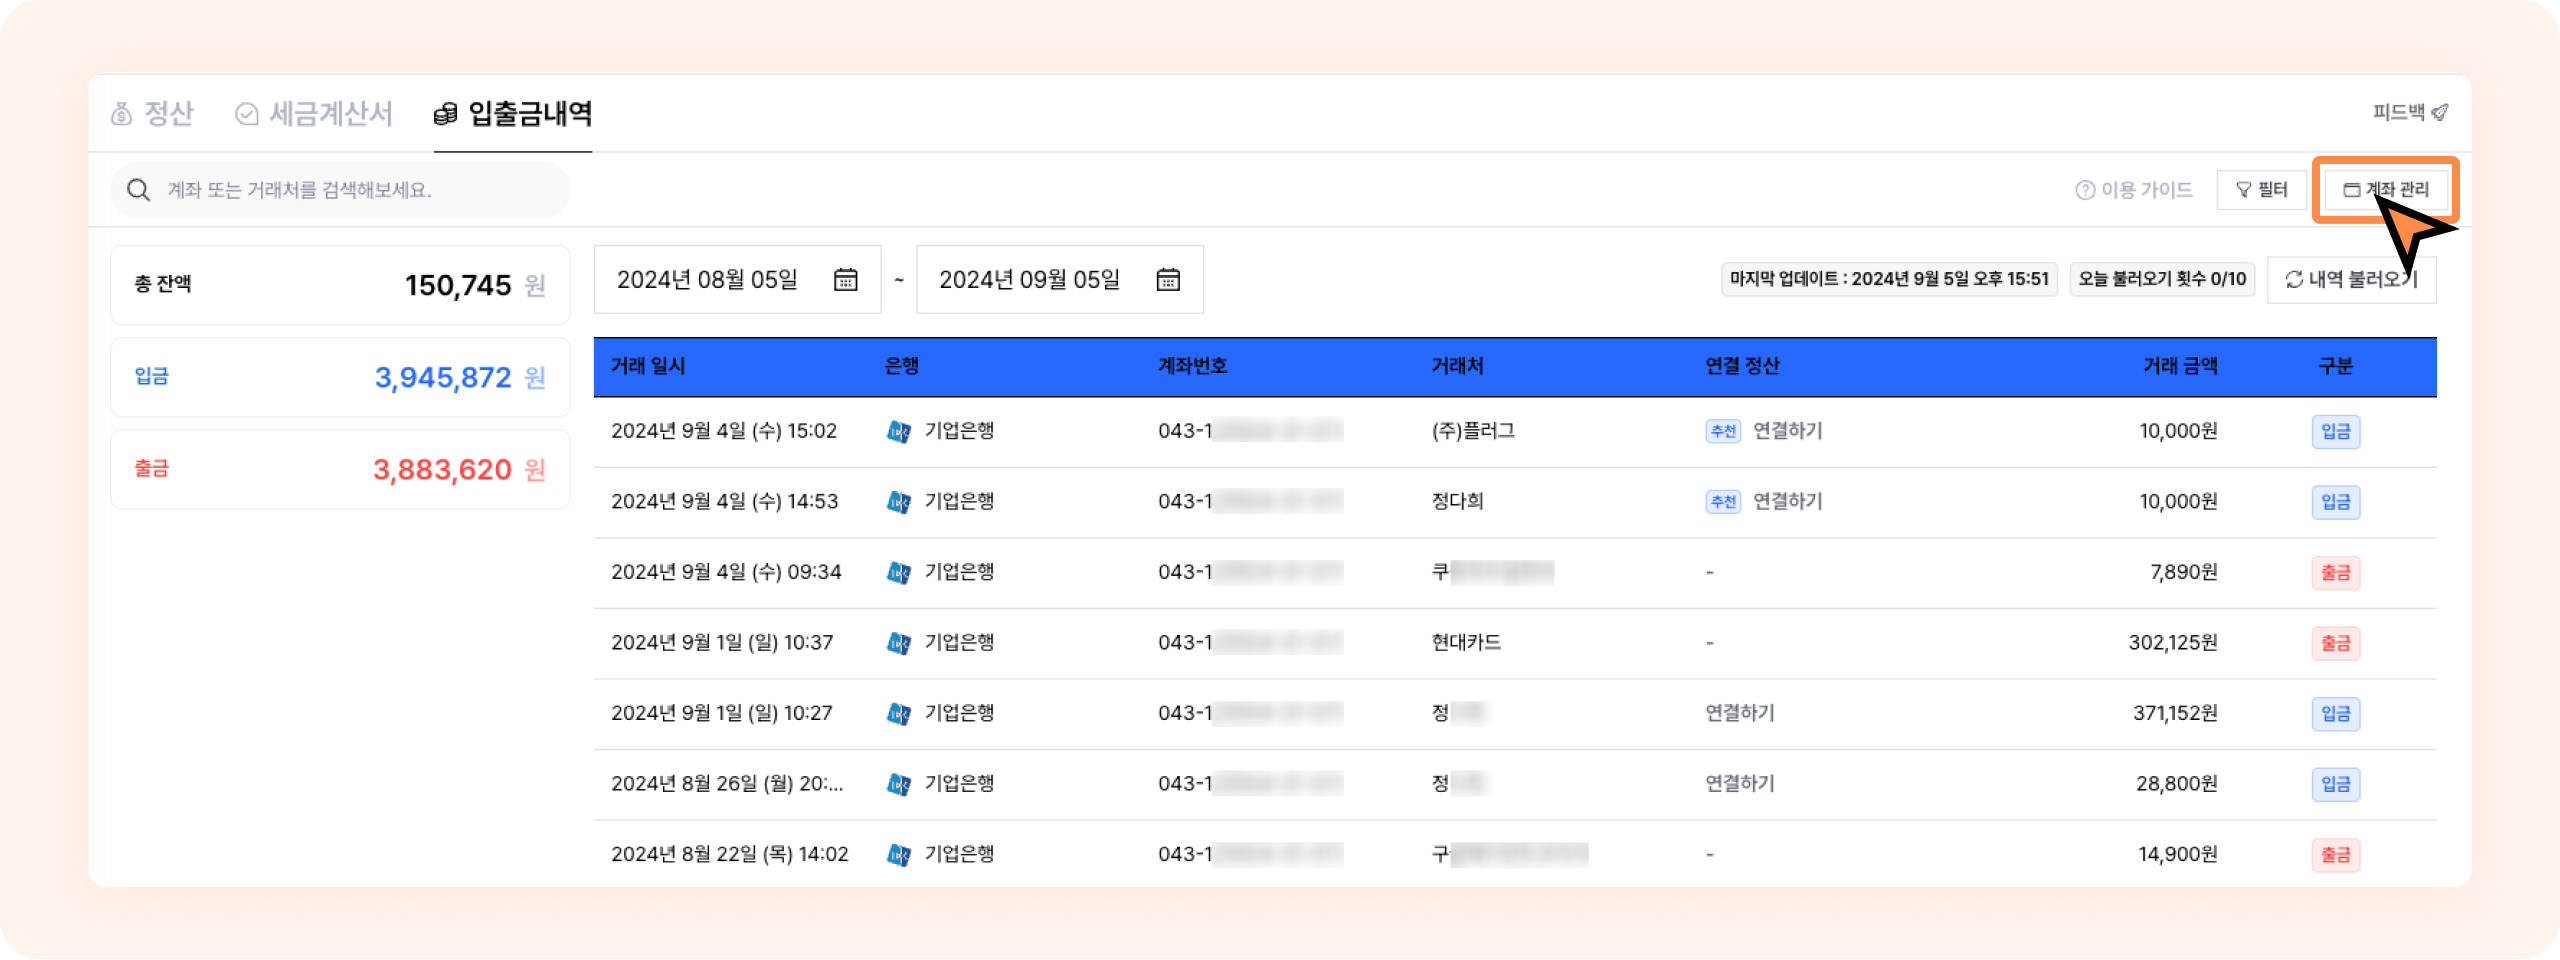Click the 이용 가이드 help icon
This screenshot has width=2560, height=960.
tap(2084, 190)
